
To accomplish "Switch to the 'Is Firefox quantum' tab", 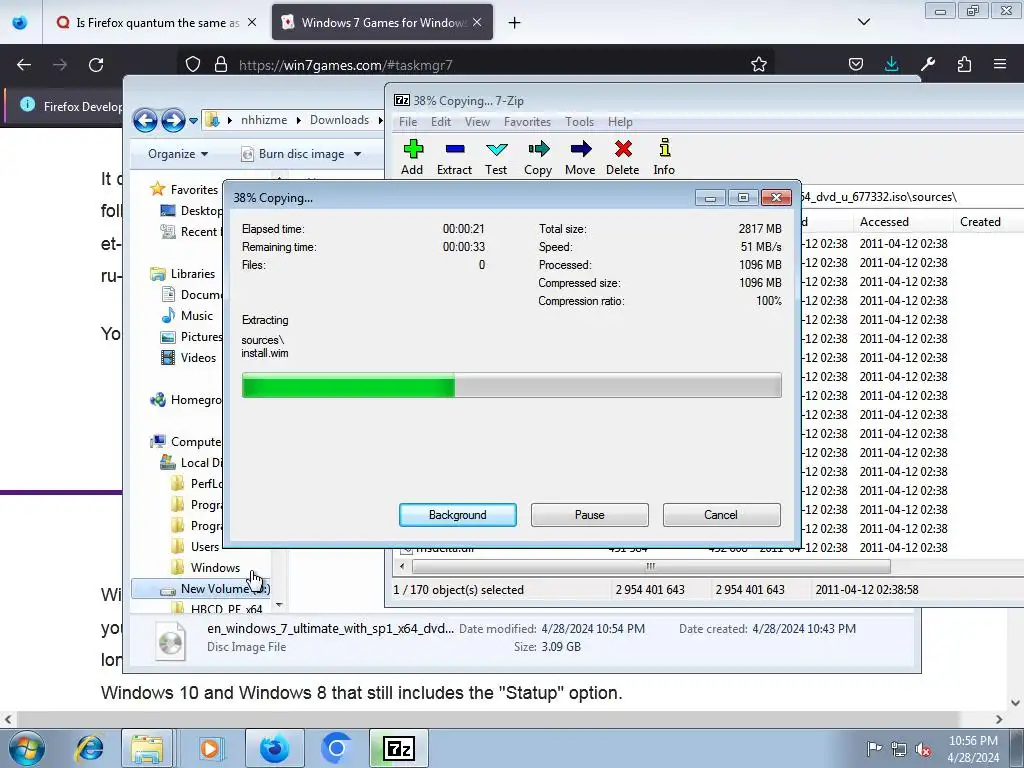I will [156, 23].
